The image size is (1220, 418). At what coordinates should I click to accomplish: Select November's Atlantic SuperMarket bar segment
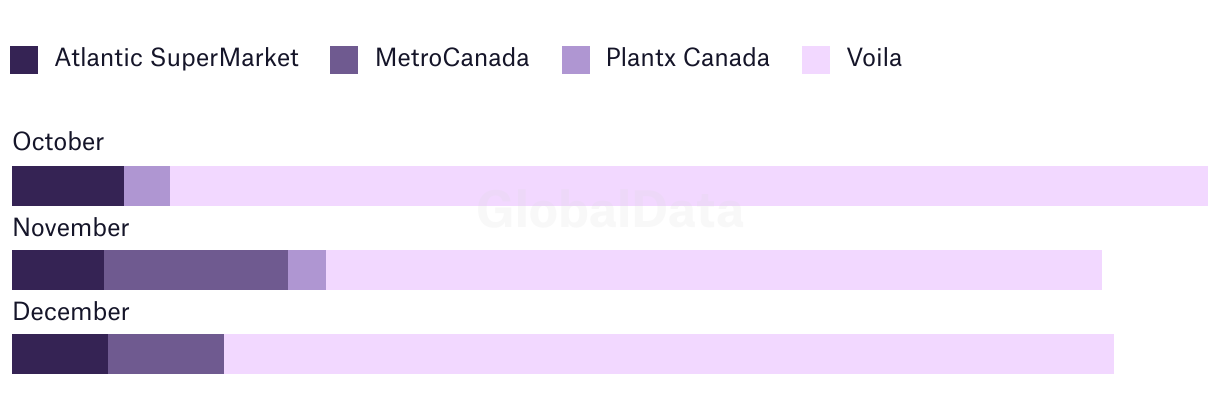click(x=58, y=270)
